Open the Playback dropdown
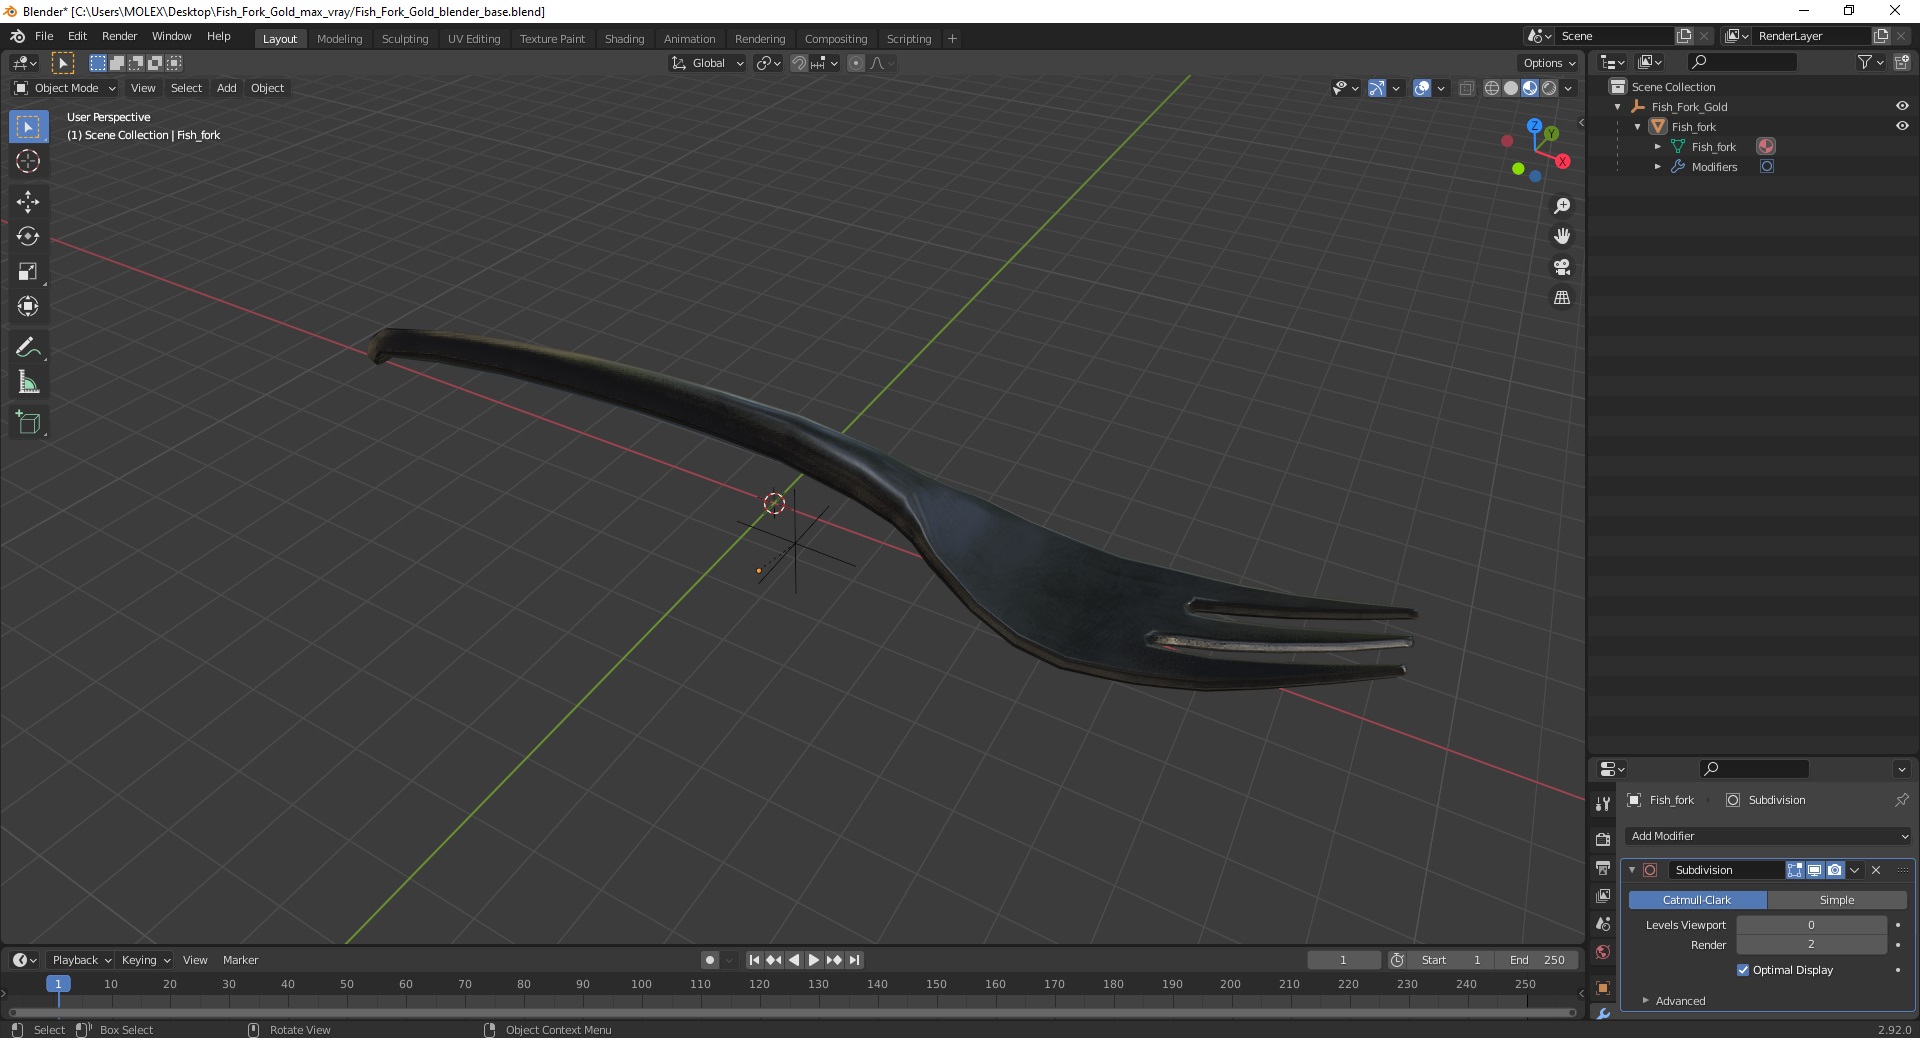The image size is (1920, 1038). 80,960
